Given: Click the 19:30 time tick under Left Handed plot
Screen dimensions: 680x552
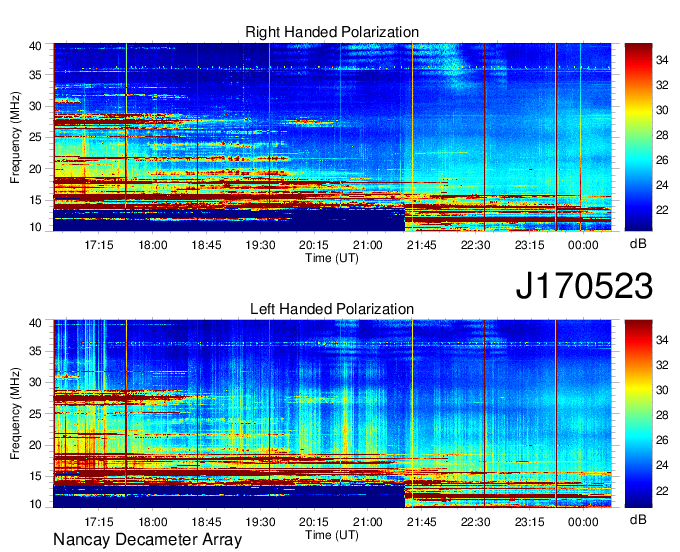Looking at the screenshot, I should 260,522.
